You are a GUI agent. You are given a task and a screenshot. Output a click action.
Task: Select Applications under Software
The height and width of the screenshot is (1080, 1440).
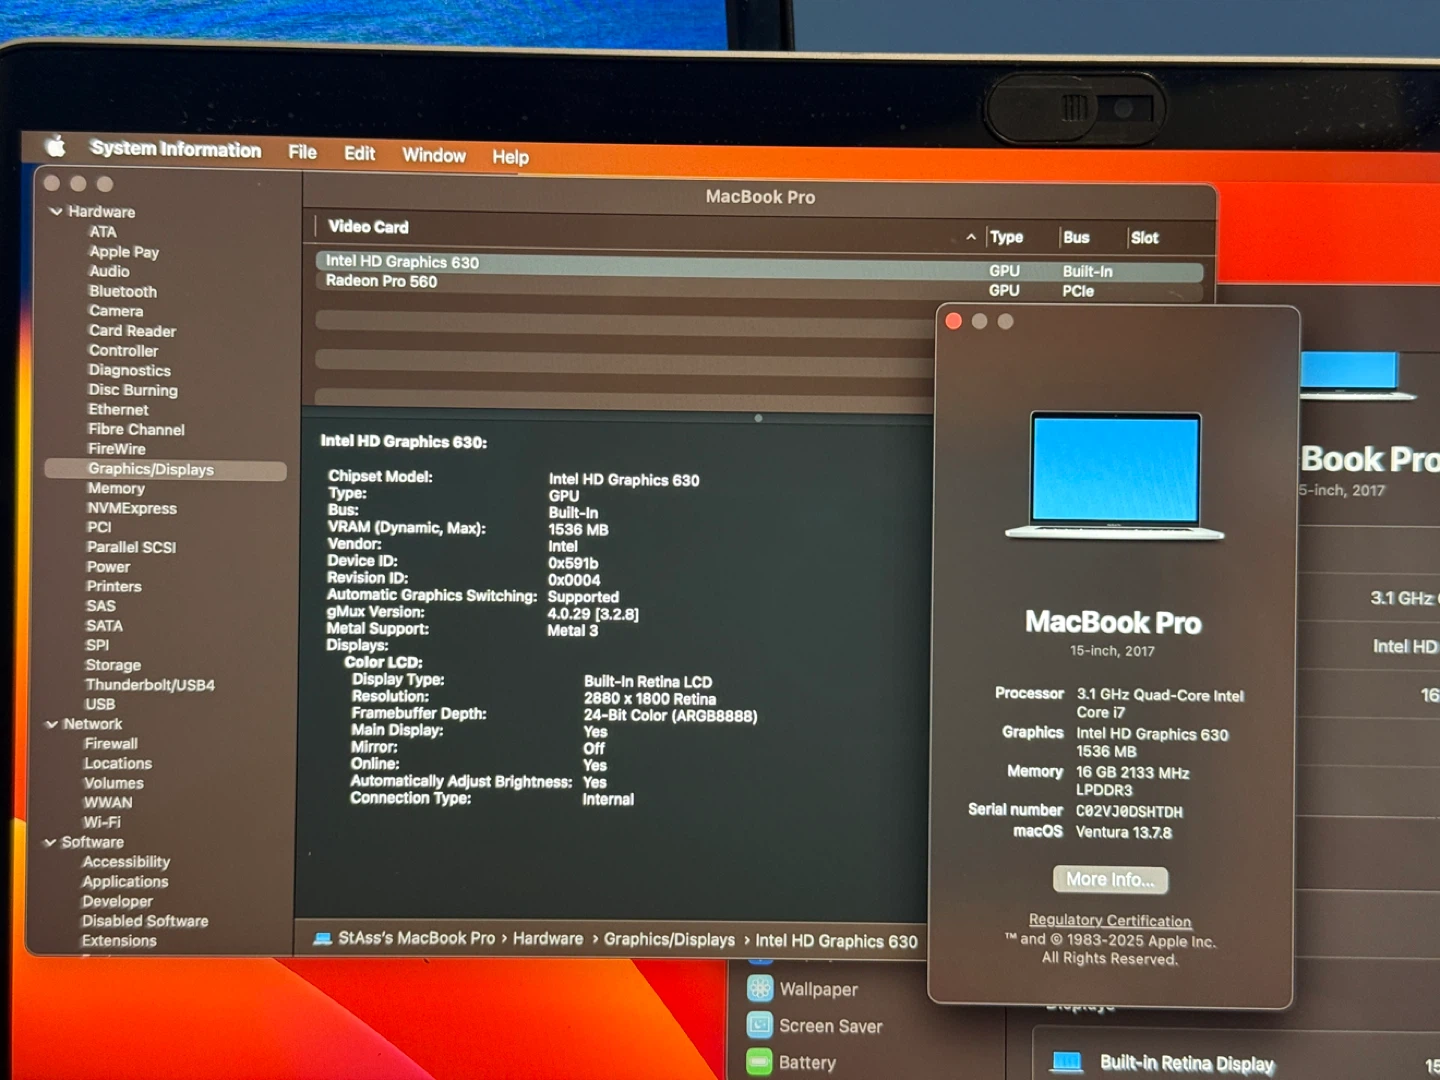[x=125, y=882]
